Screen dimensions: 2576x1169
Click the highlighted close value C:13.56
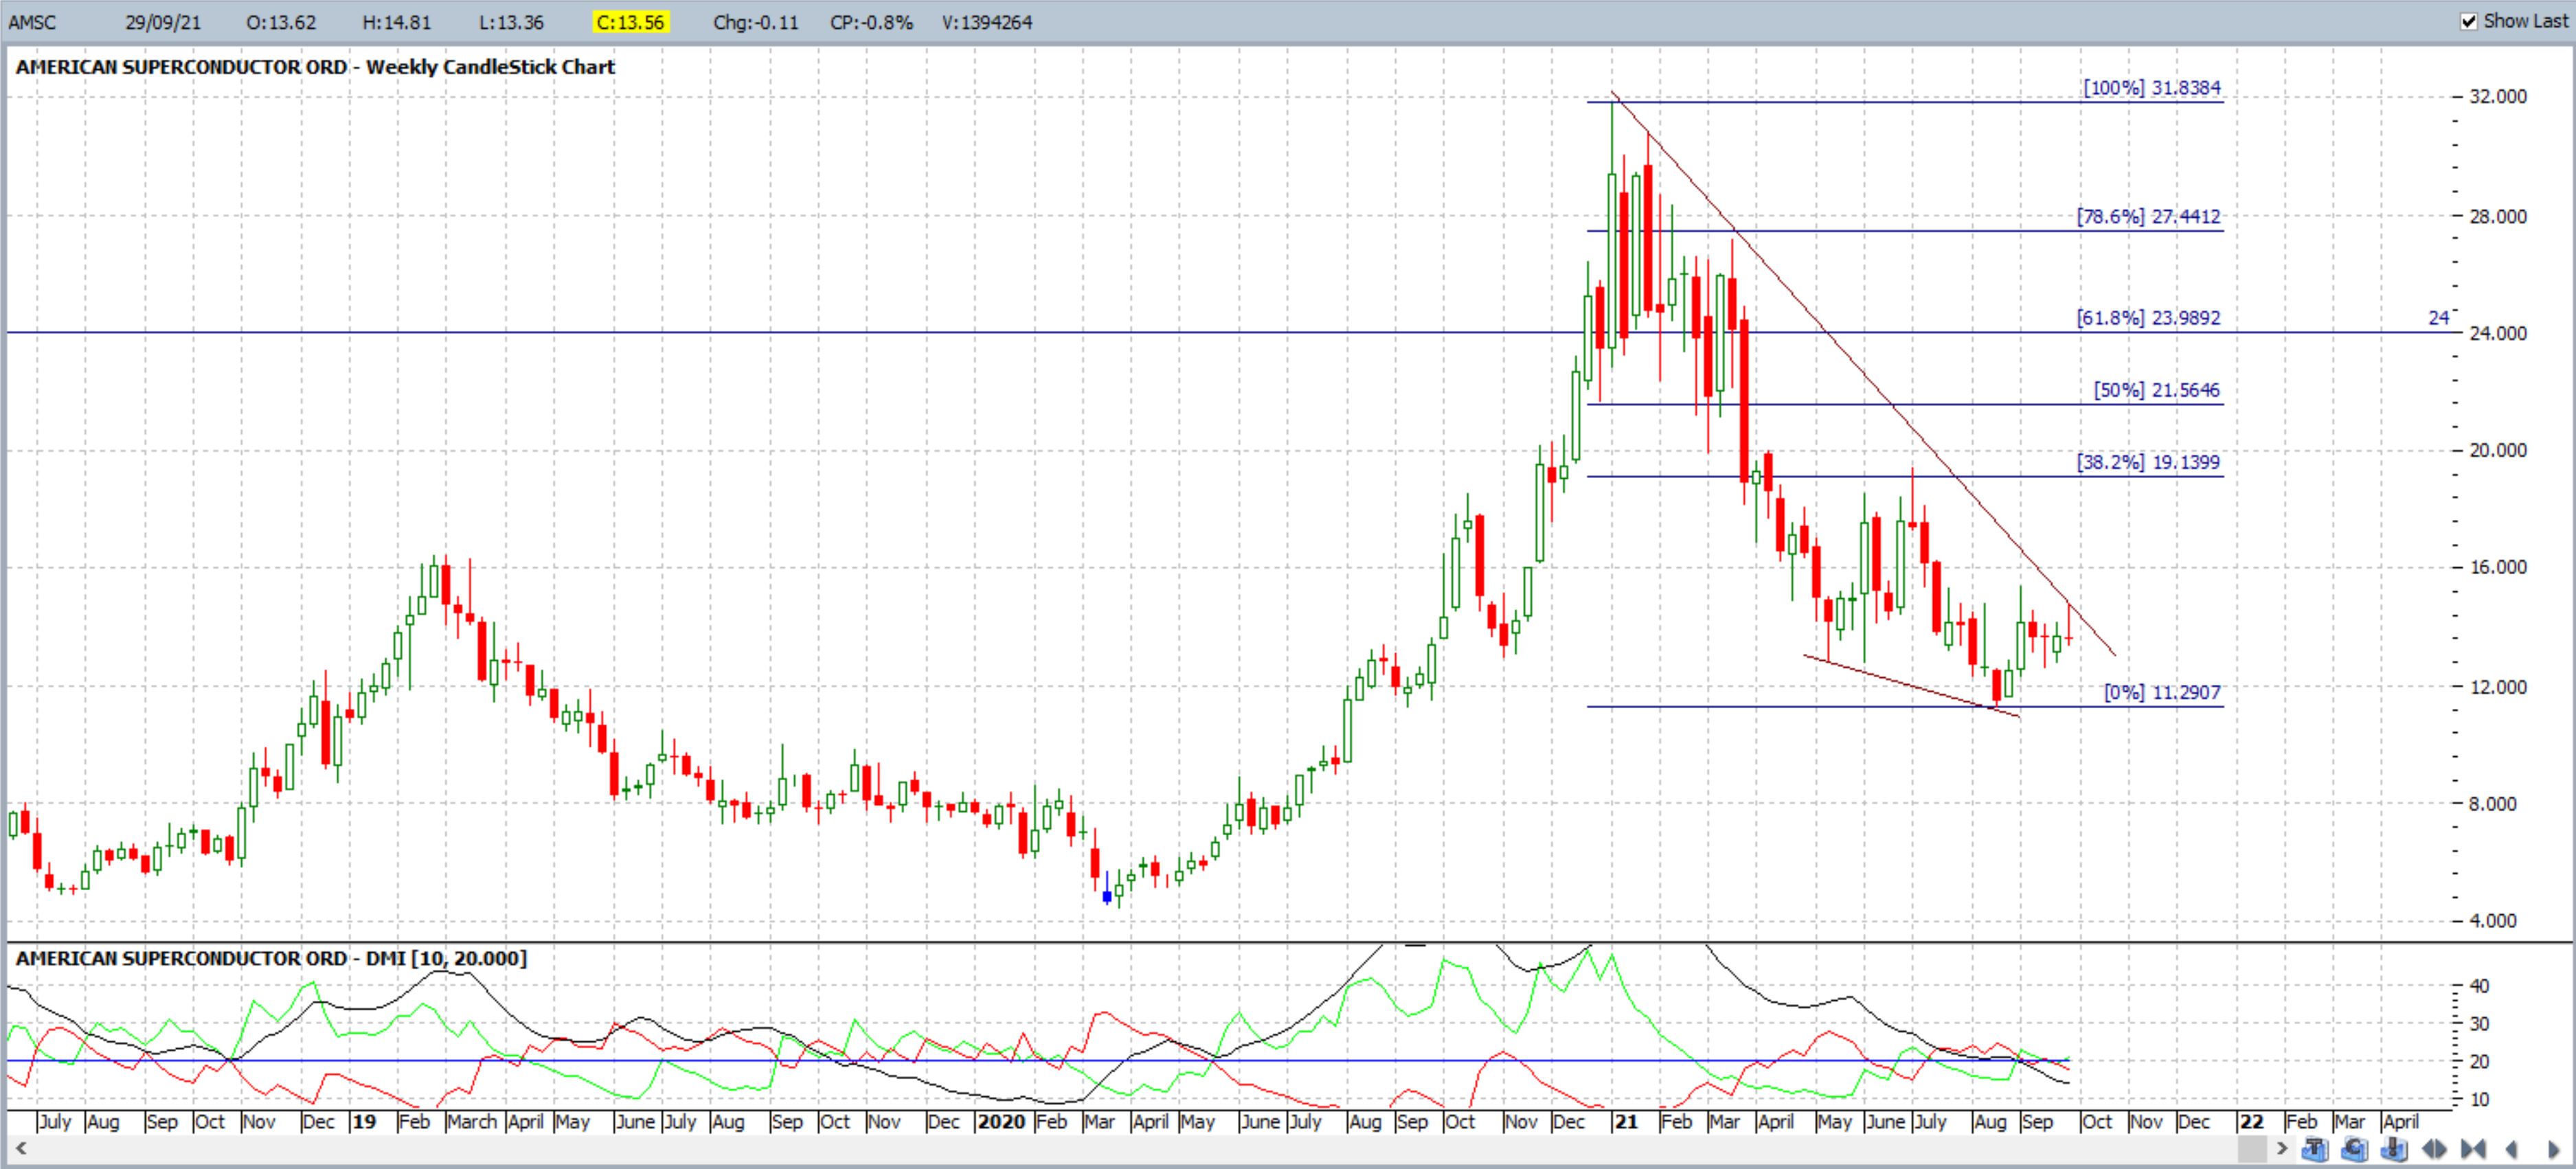[630, 22]
